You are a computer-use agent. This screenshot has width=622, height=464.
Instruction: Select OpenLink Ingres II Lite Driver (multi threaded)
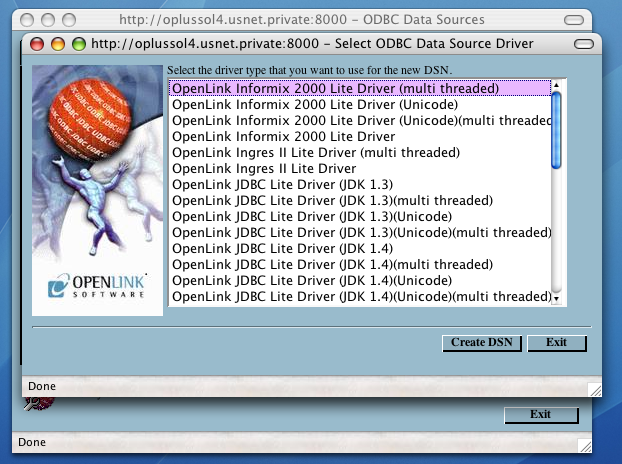coord(360,152)
